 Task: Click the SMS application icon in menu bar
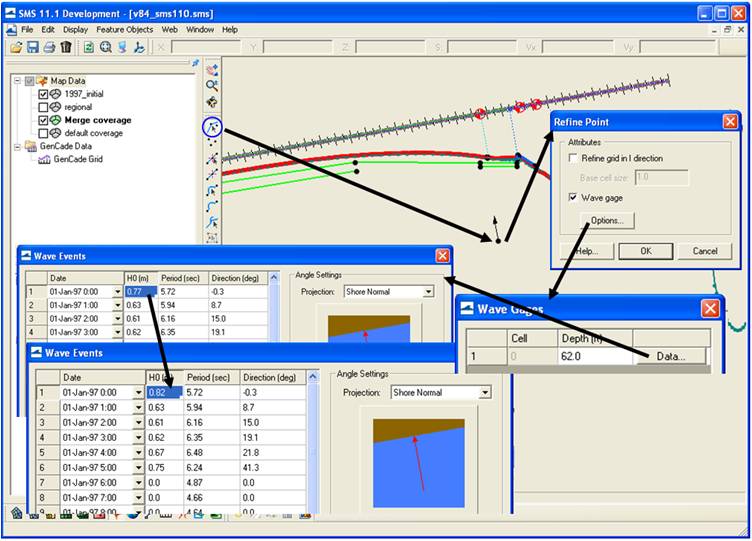[12, 30]
